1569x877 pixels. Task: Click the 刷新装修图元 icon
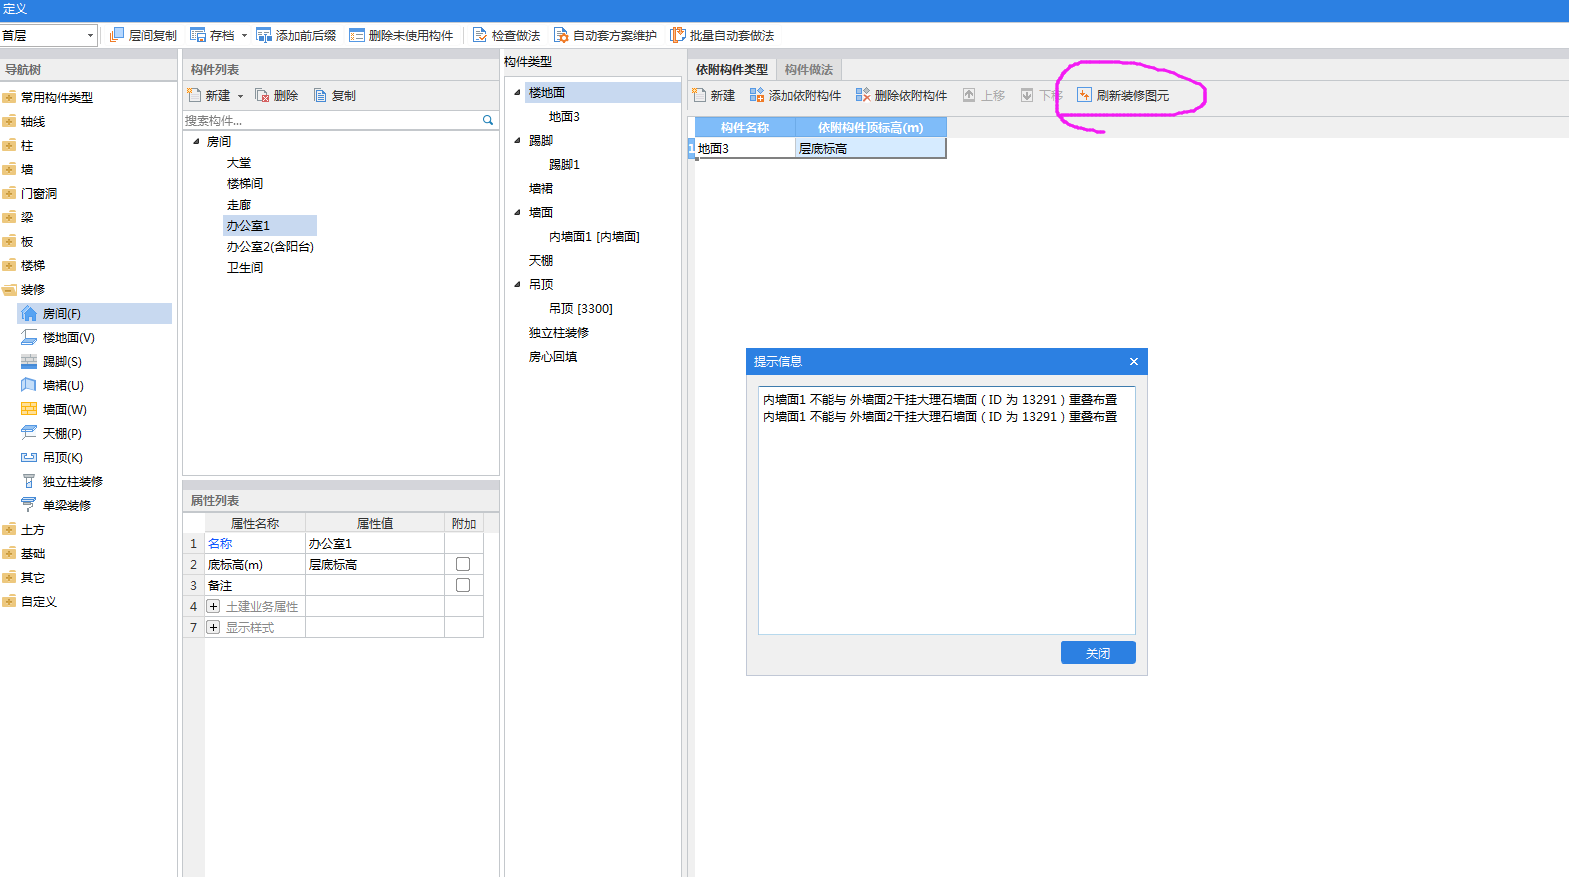point(1084,95)
